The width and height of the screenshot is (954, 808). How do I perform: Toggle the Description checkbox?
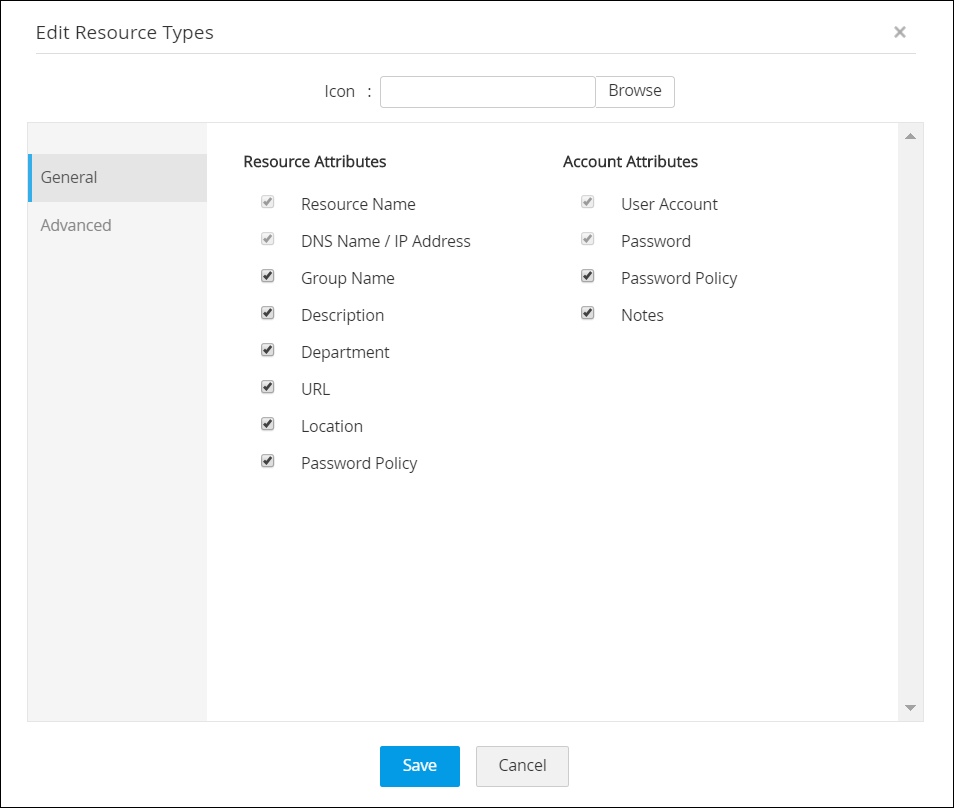pyautogui.click(x=267, y=313)
